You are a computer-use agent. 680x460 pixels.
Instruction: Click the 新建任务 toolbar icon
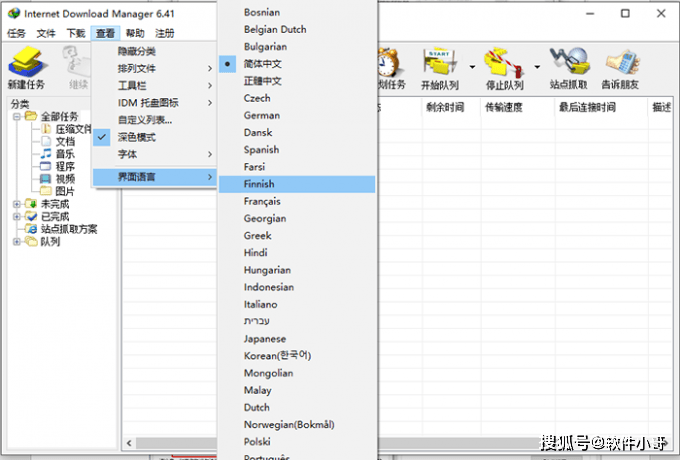26,68
